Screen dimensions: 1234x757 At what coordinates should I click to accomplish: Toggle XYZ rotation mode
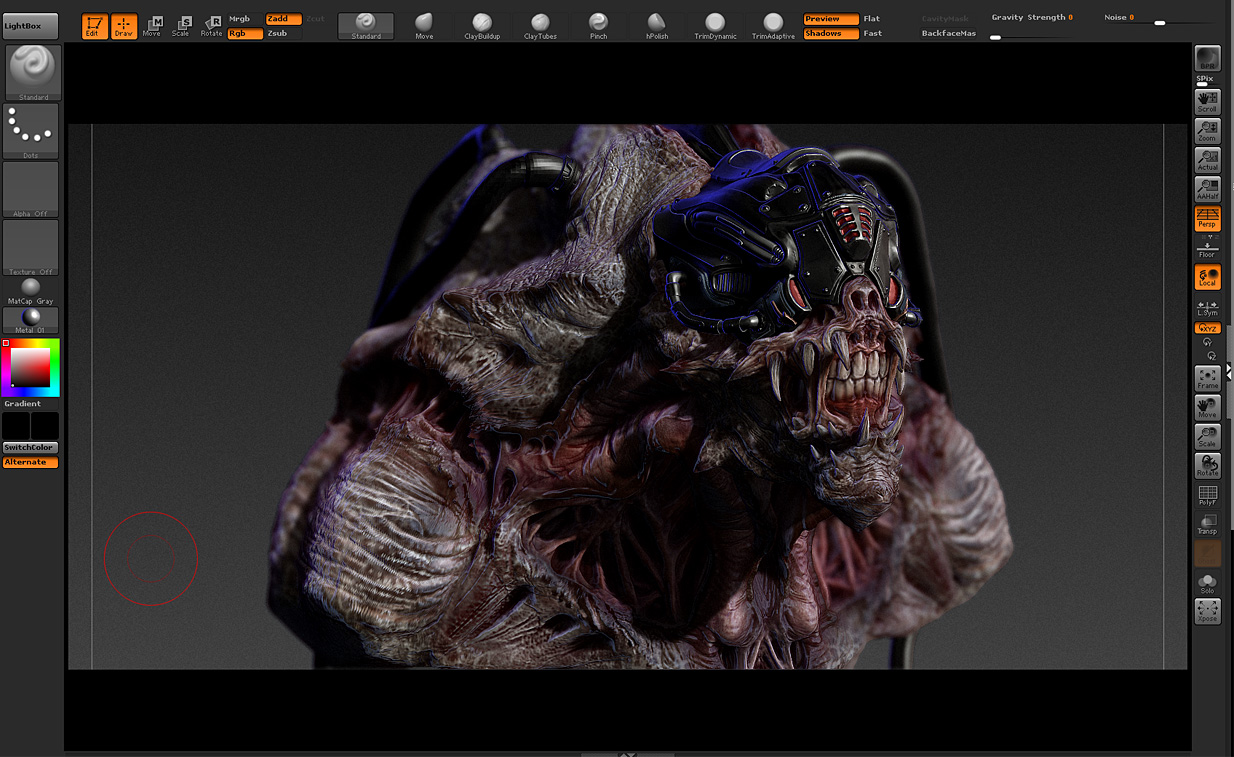1208,328
